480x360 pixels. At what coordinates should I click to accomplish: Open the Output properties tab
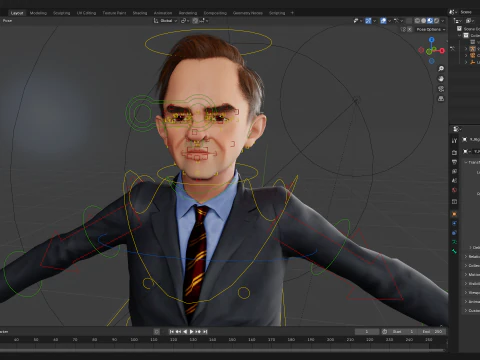click(454, 162)
